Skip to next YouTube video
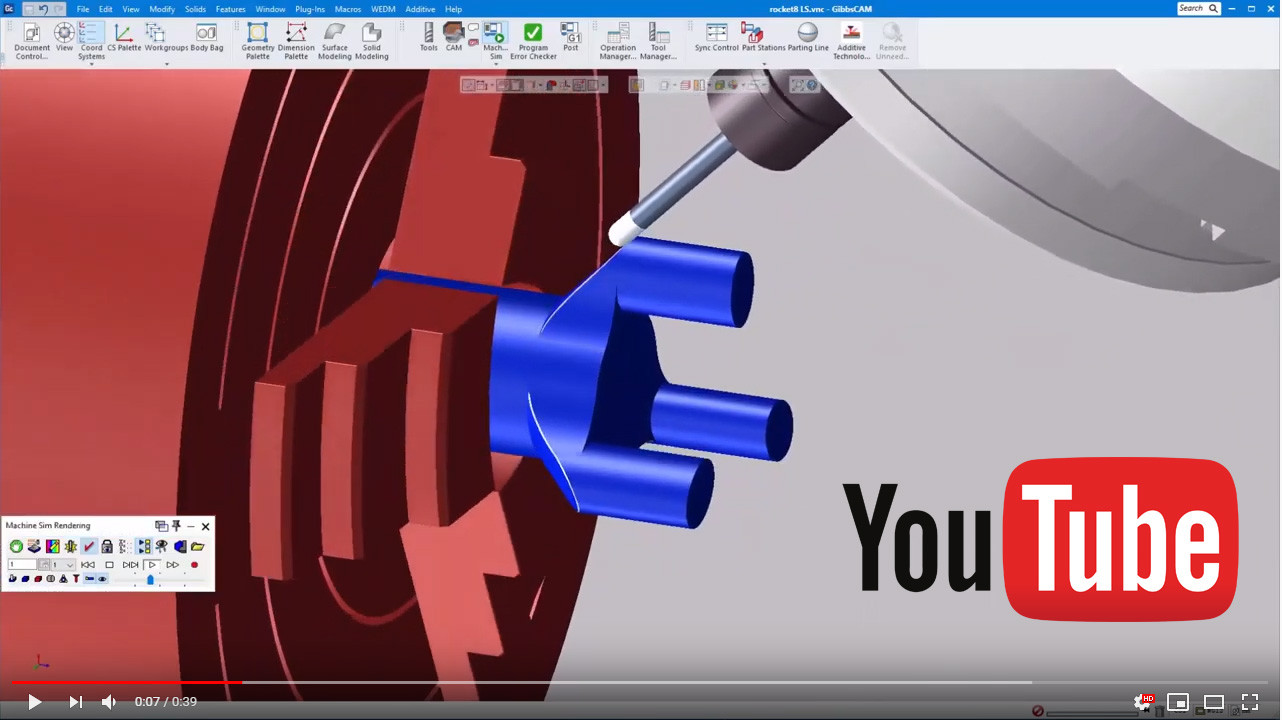 (75, 702)
